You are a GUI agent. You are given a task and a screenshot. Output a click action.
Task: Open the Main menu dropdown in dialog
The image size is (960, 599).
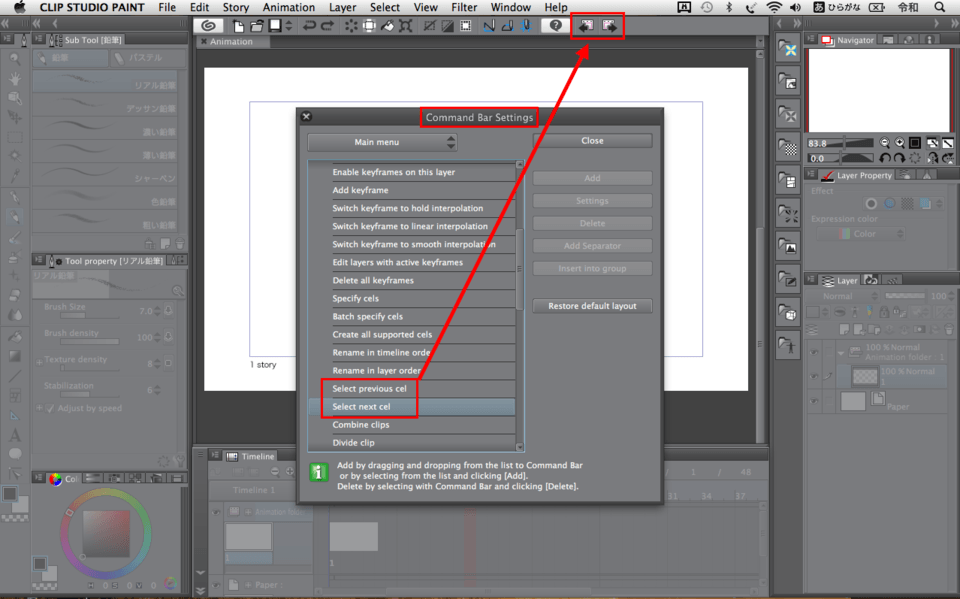point(382,142)
